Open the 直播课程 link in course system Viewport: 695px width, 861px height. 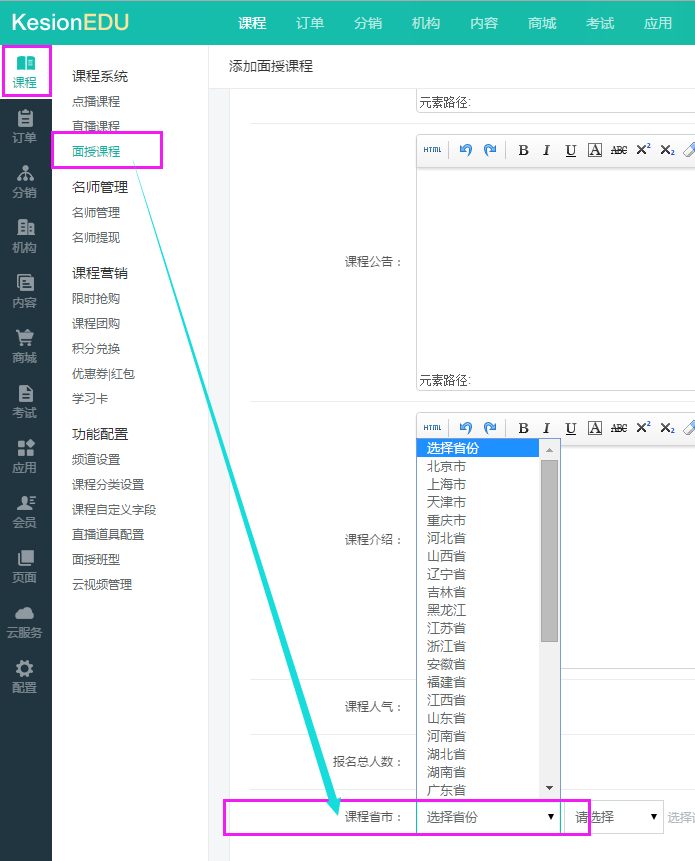(96, 127)
